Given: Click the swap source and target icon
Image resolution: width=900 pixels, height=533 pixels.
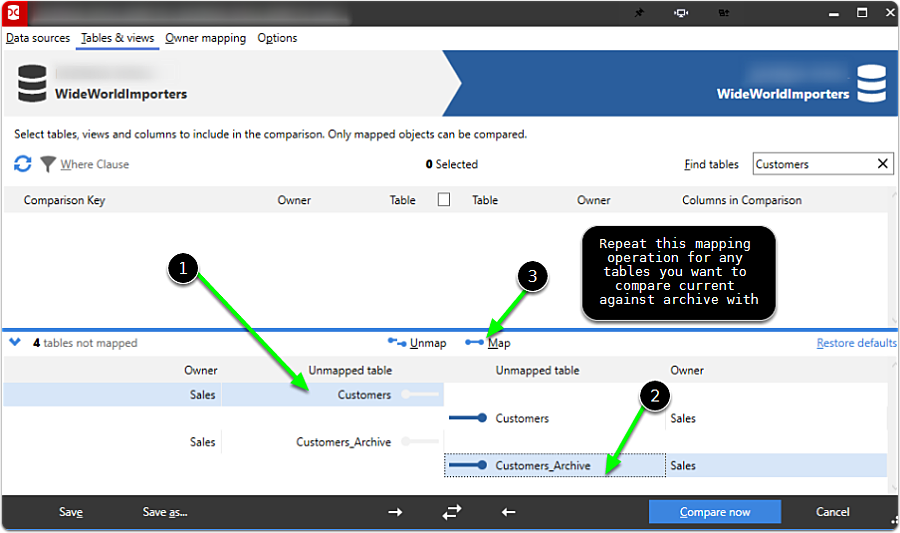Looking at the screenshot, I should tap(452, 512).
